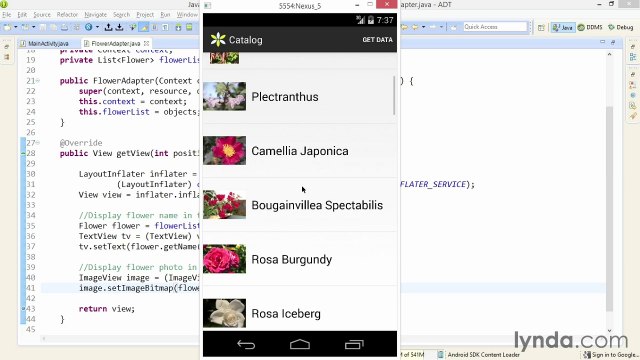Click the emulator list scroll indicator
Screen dimensions: 640x360
coord(394,95)
